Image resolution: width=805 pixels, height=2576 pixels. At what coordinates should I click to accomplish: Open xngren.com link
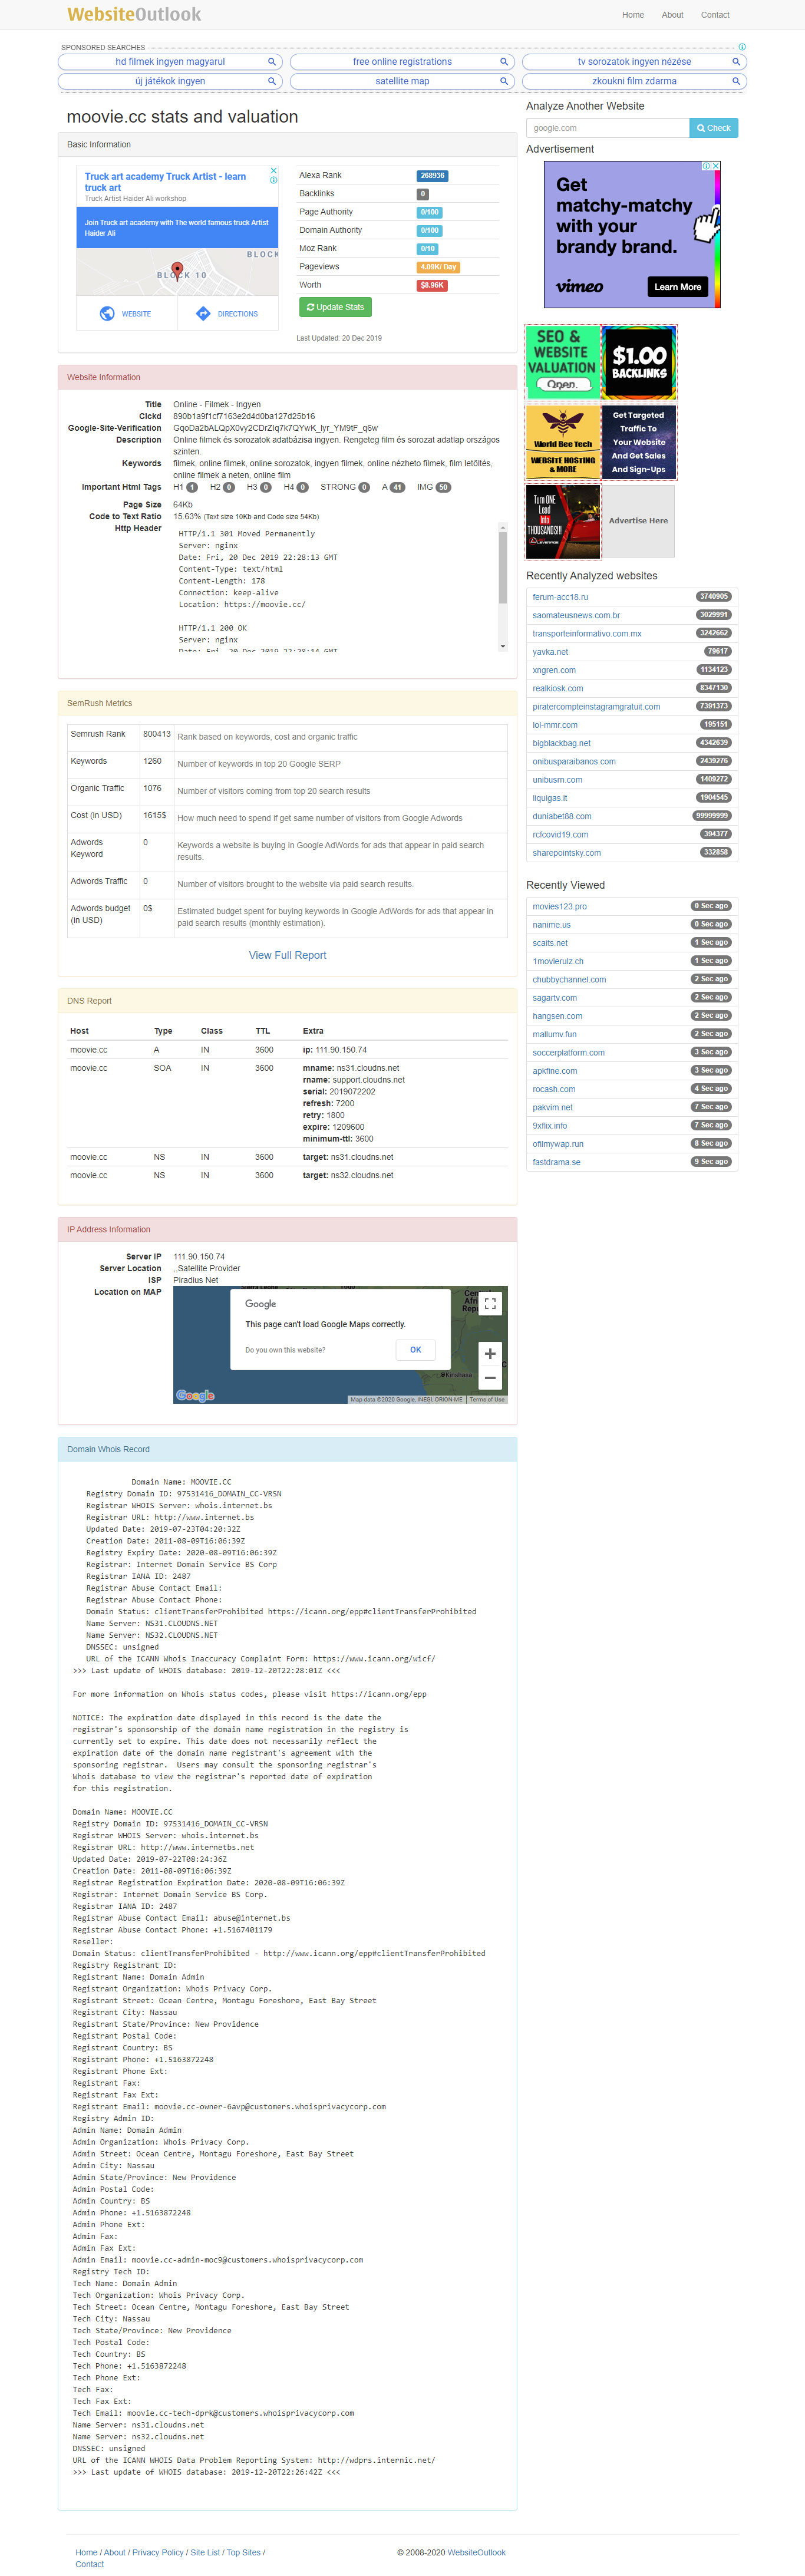point(554,670)
